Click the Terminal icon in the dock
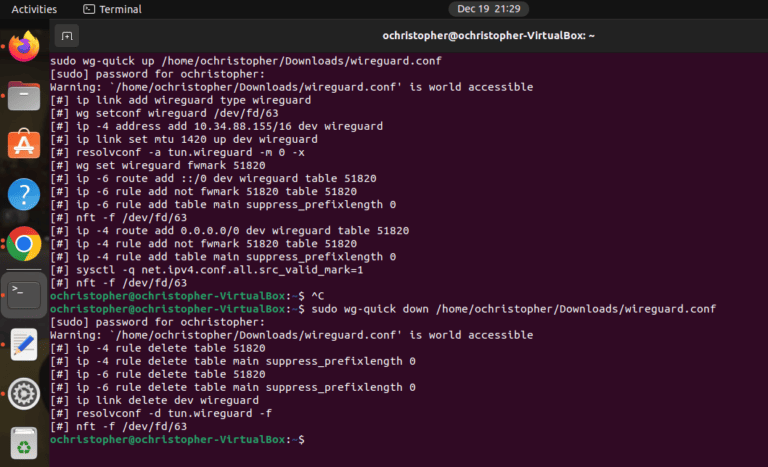Screen dimensions: 768x467 [24, 294]
